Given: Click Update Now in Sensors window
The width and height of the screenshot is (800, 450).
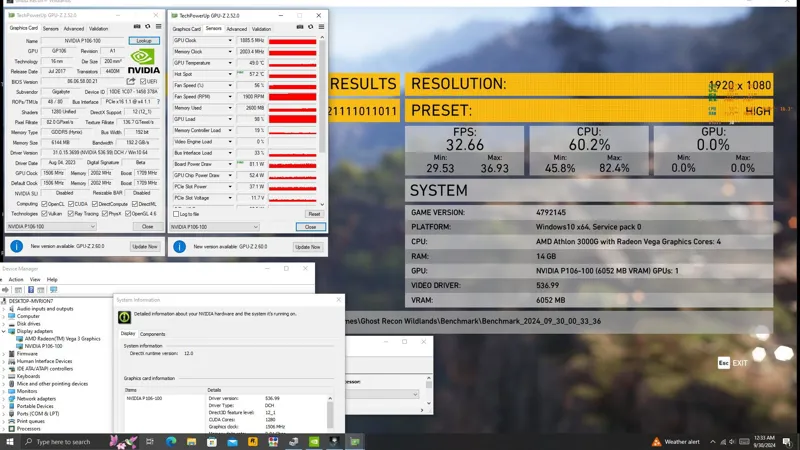Looking at the screenshot, I should coord(308,247).
